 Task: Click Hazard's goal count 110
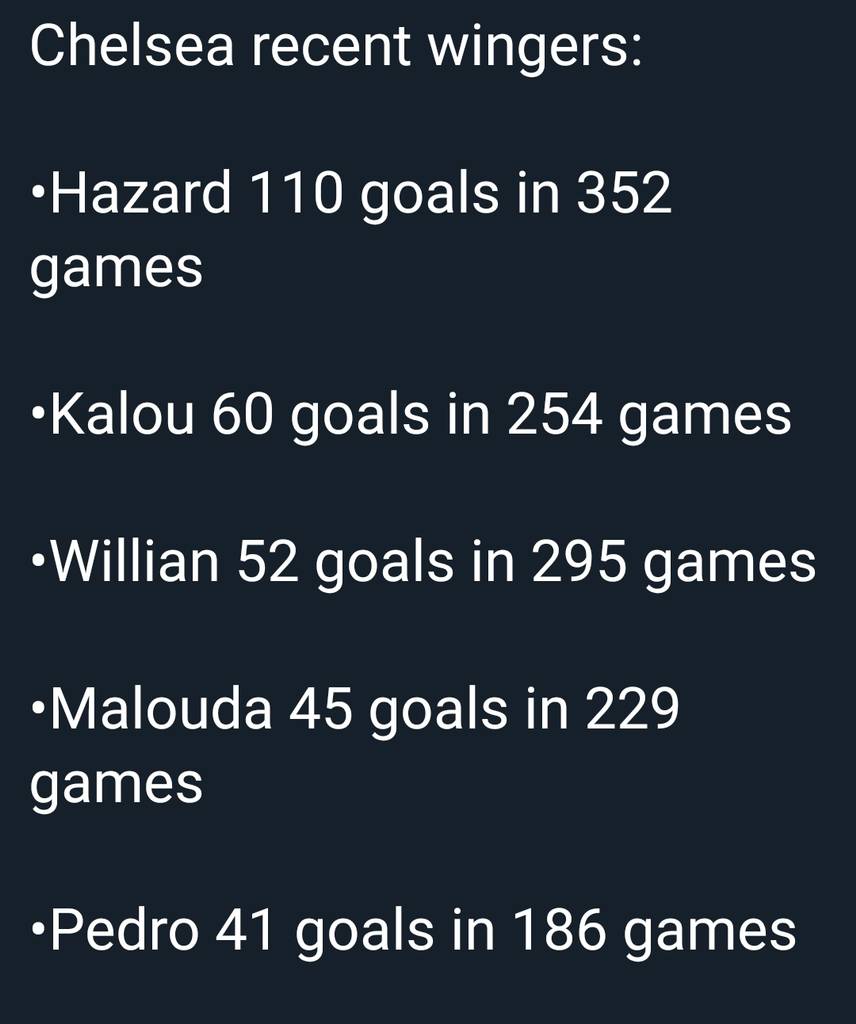click(294, 193)
